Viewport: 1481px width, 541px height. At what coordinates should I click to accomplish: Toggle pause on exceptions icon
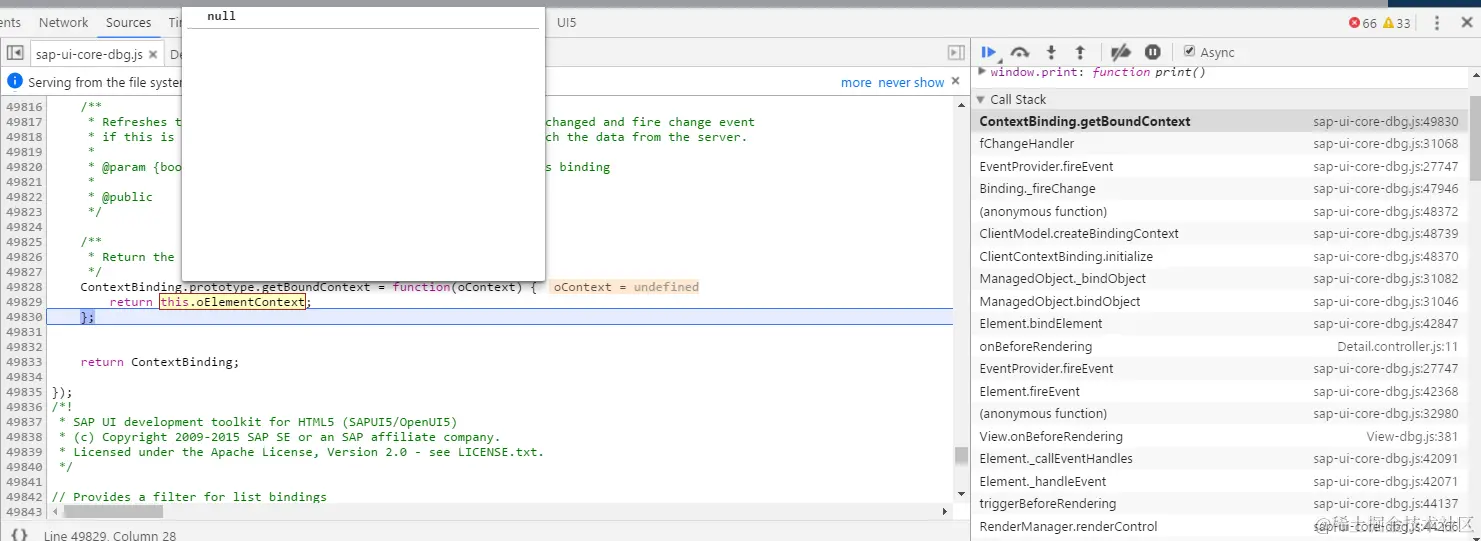point(1152,52)
